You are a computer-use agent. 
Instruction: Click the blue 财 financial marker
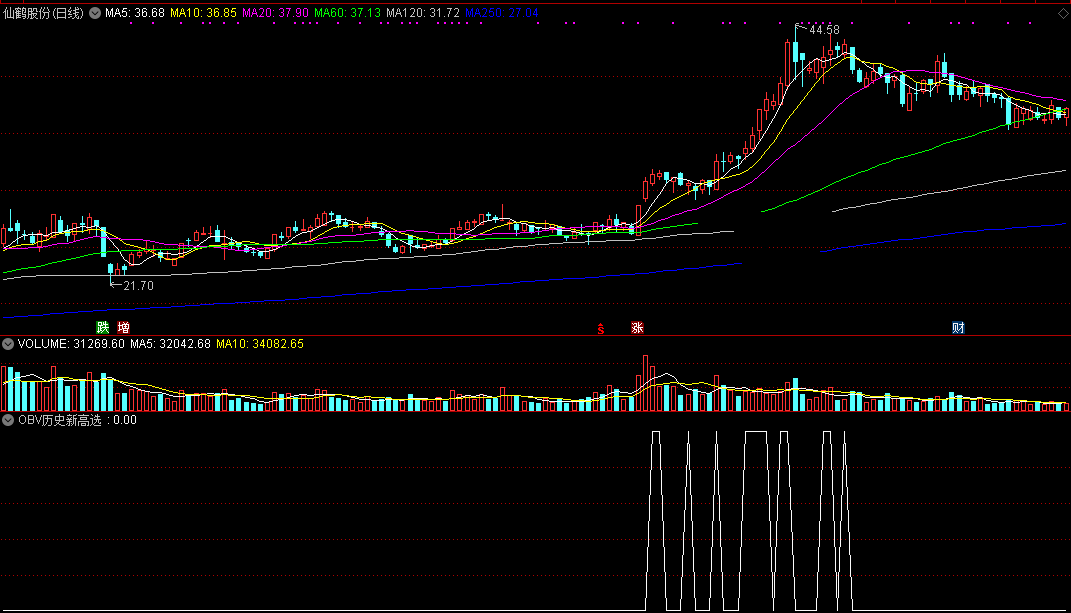(x=958, y=327)
